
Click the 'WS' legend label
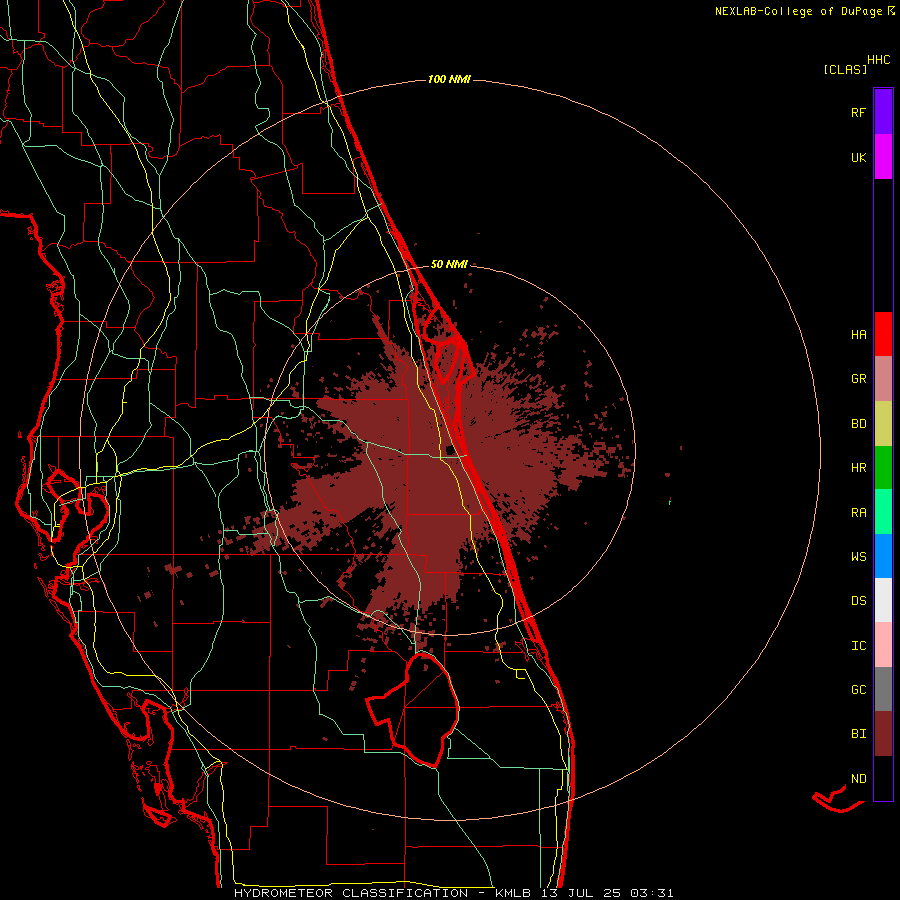tap(858, 557)
